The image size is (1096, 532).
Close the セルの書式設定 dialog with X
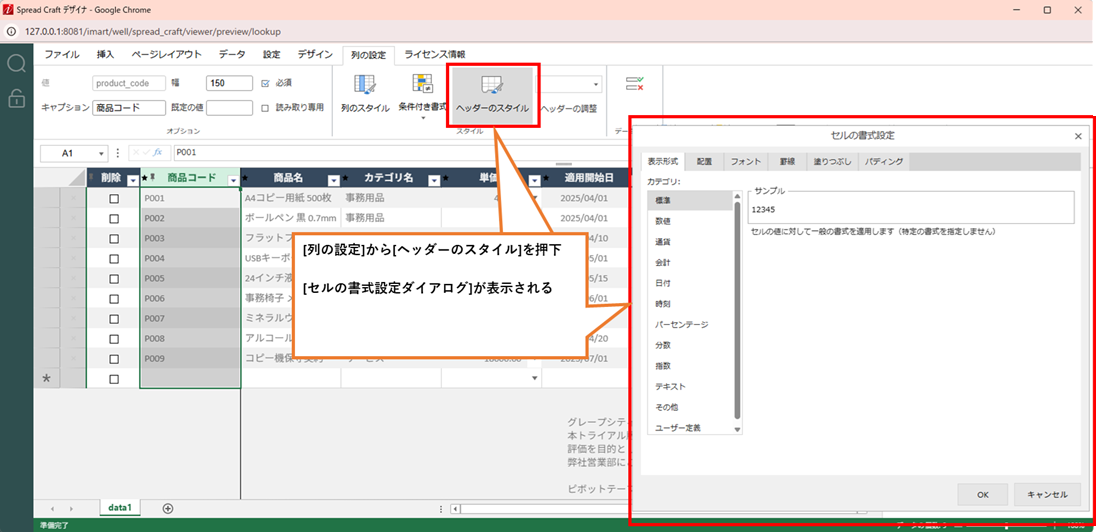1077,136
